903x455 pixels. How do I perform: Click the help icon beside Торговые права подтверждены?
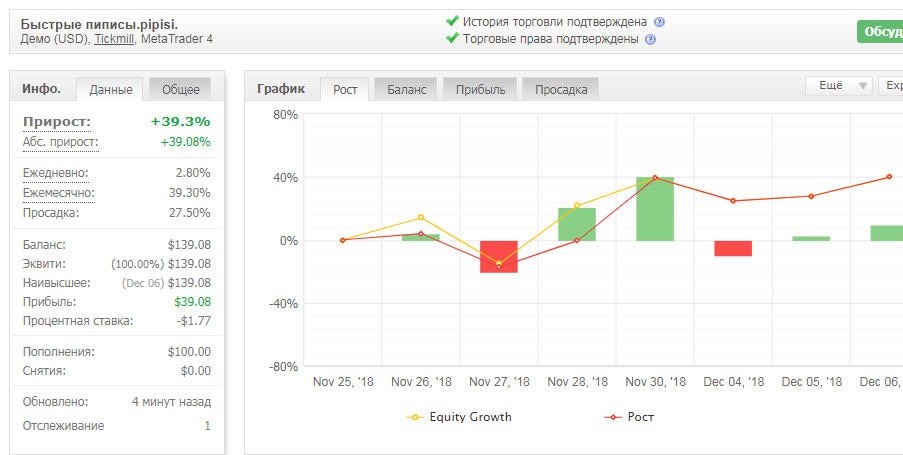tap(650, 40)
